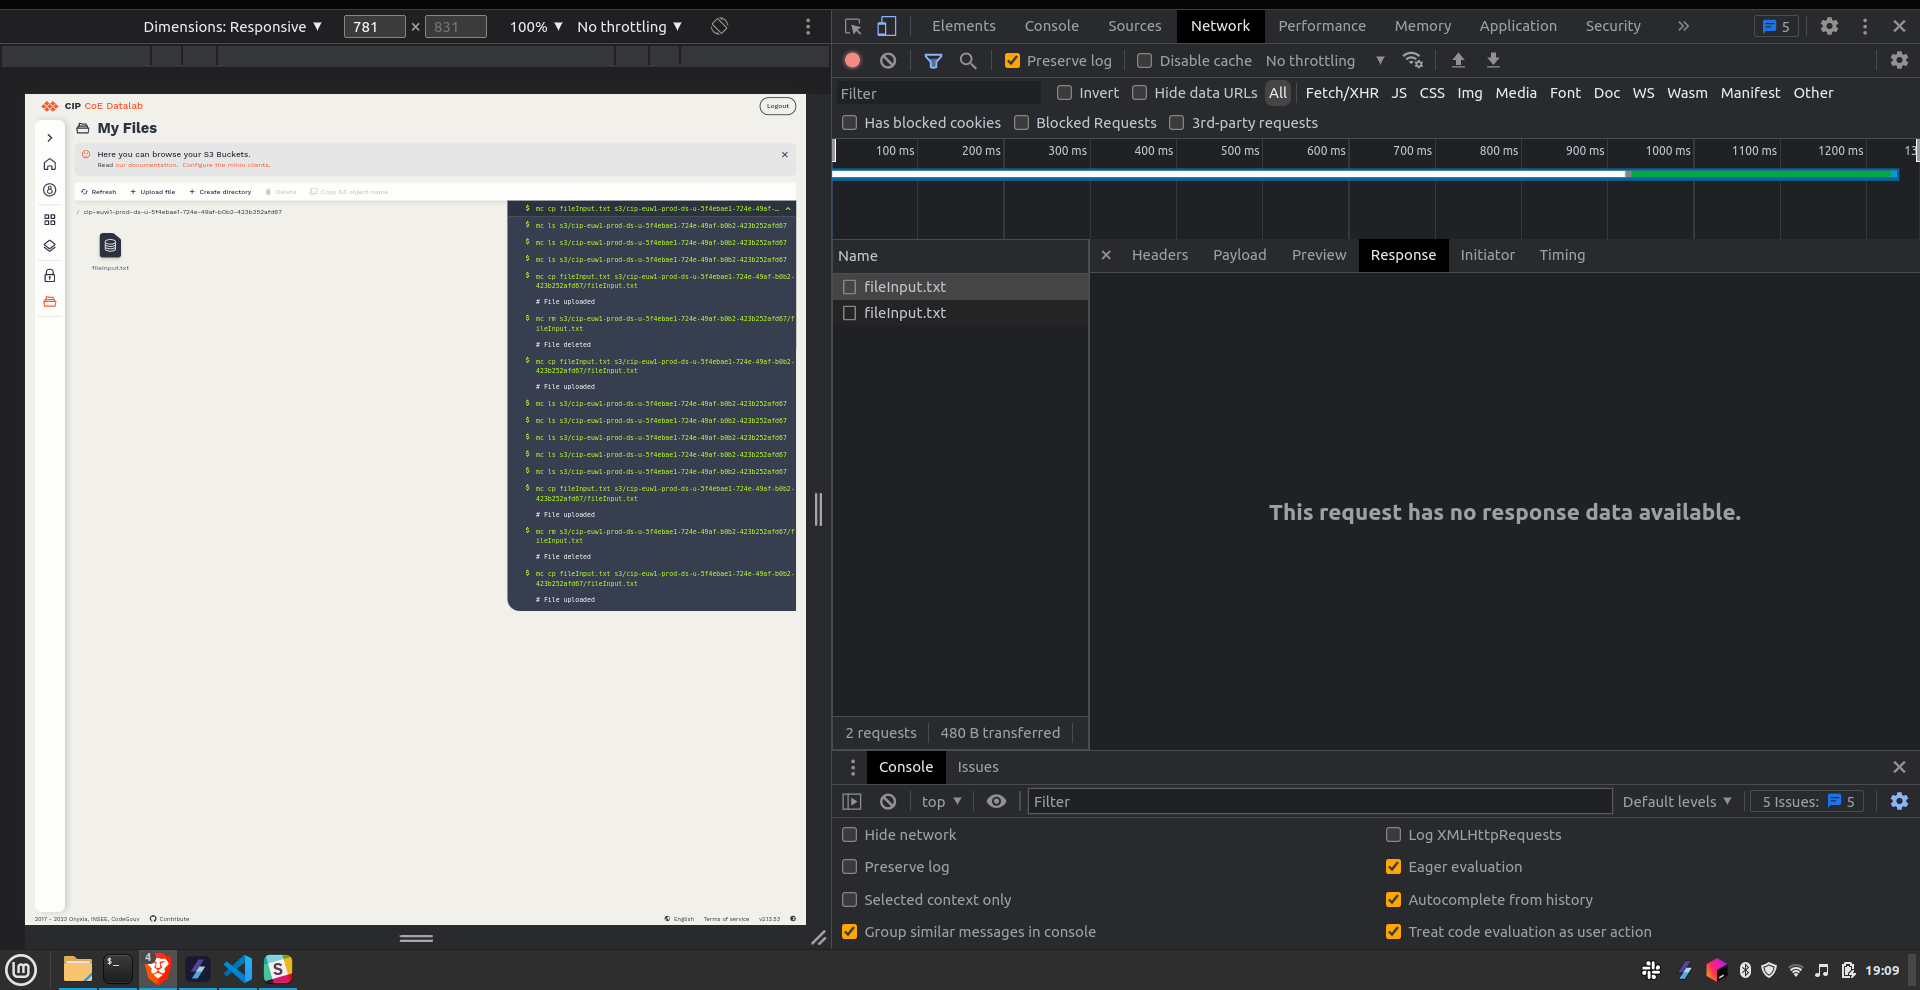Open the No throttling dropdown
The image size is (1920, 990).
click(x=1322, y=60)
